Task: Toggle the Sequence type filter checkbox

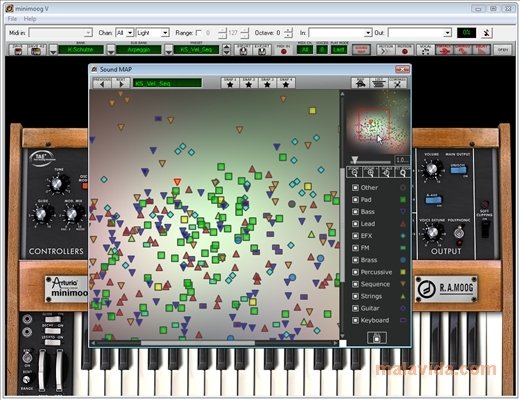Action: point(355,284)
